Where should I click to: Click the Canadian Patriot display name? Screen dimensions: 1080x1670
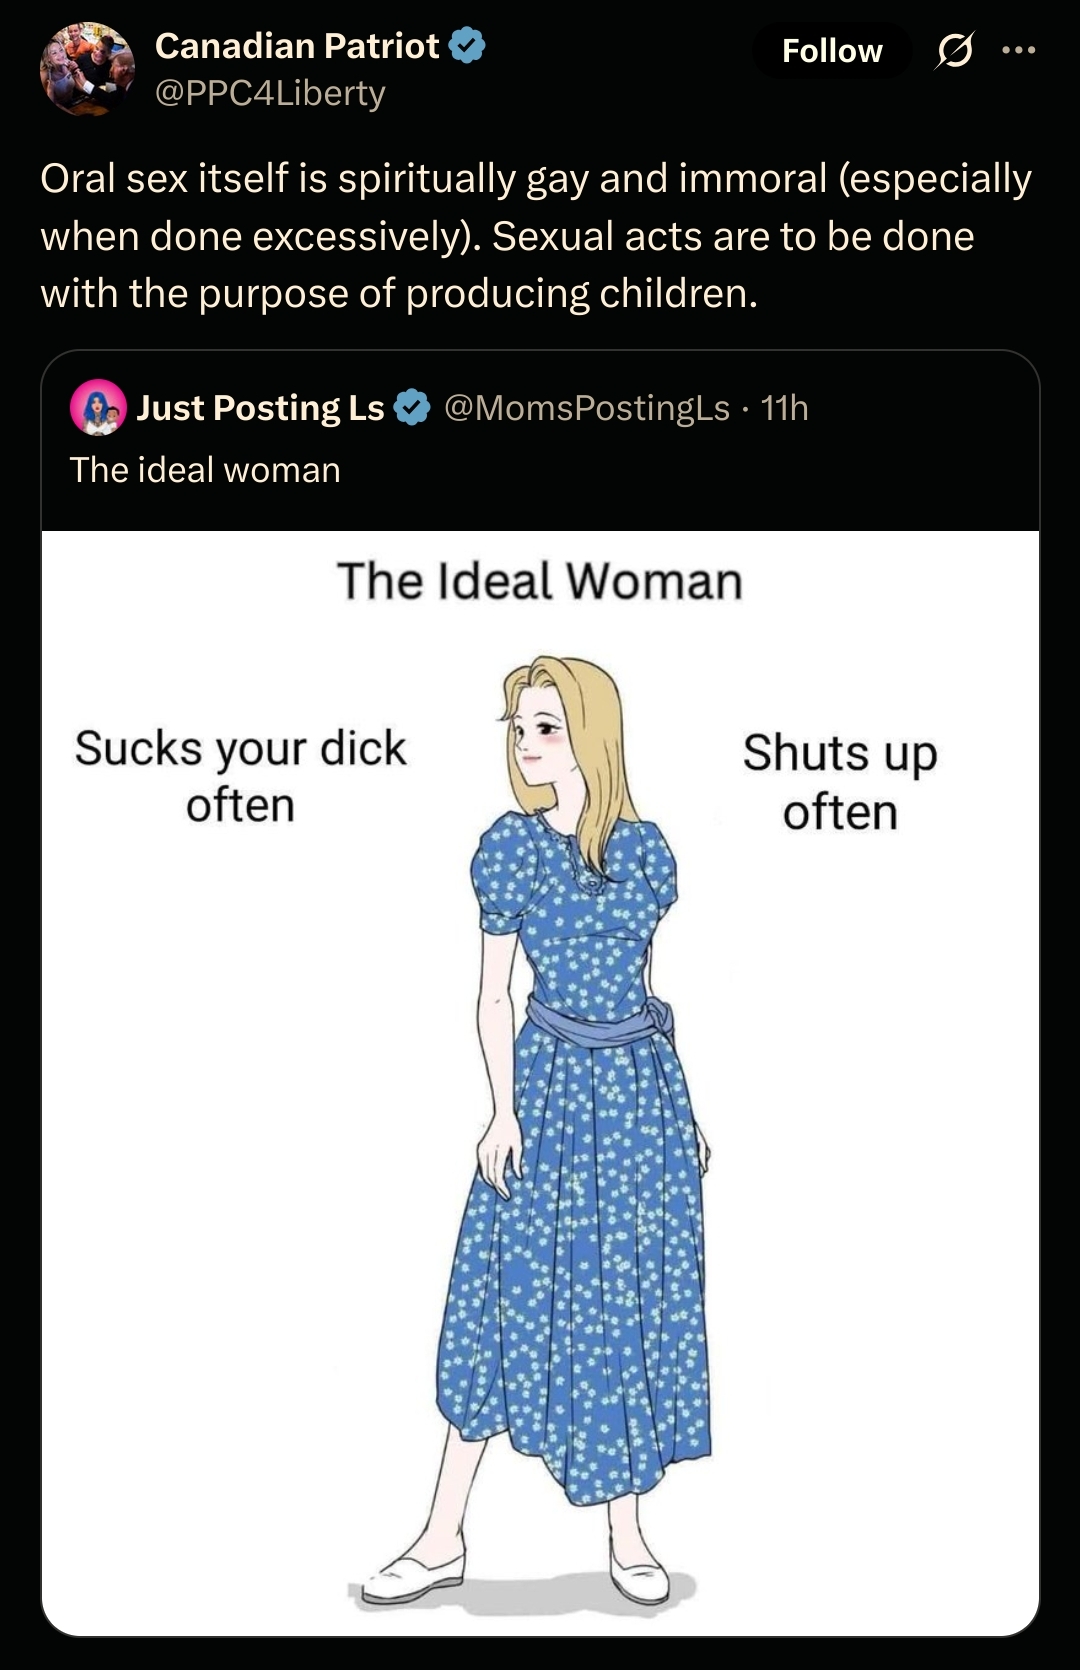297,46
